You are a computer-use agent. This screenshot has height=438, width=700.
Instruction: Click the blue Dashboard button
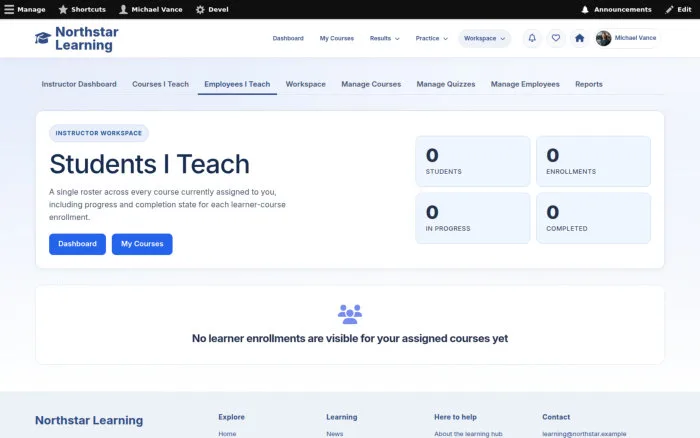[x=77, y=244]
